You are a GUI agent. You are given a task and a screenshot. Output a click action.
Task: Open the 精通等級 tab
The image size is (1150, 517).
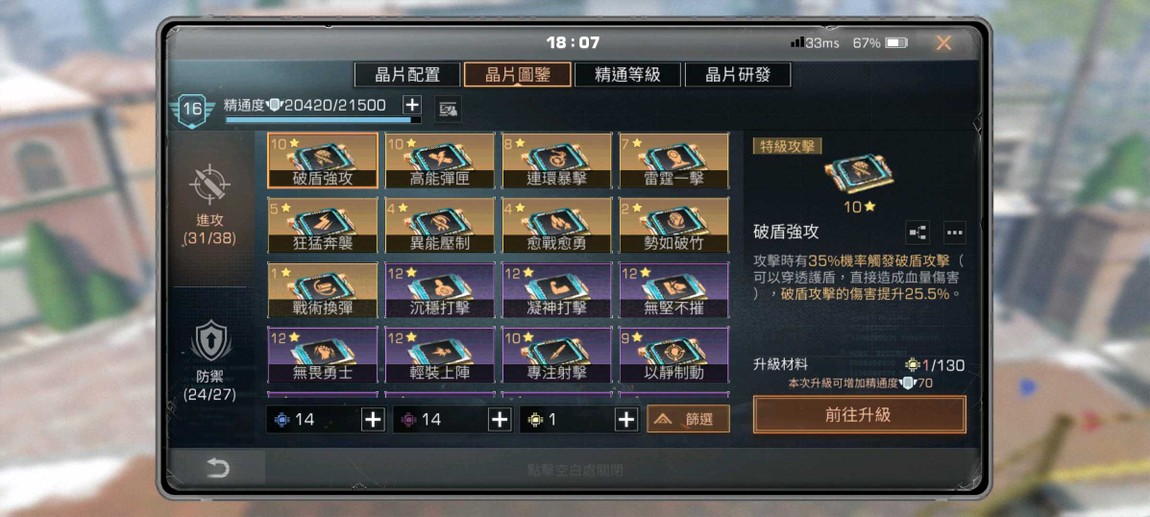pos(628,74)
